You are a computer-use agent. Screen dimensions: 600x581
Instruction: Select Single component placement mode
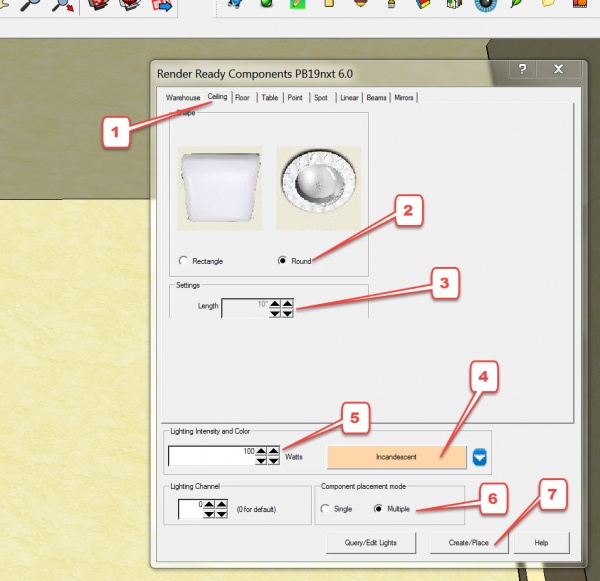pos(324,509)
